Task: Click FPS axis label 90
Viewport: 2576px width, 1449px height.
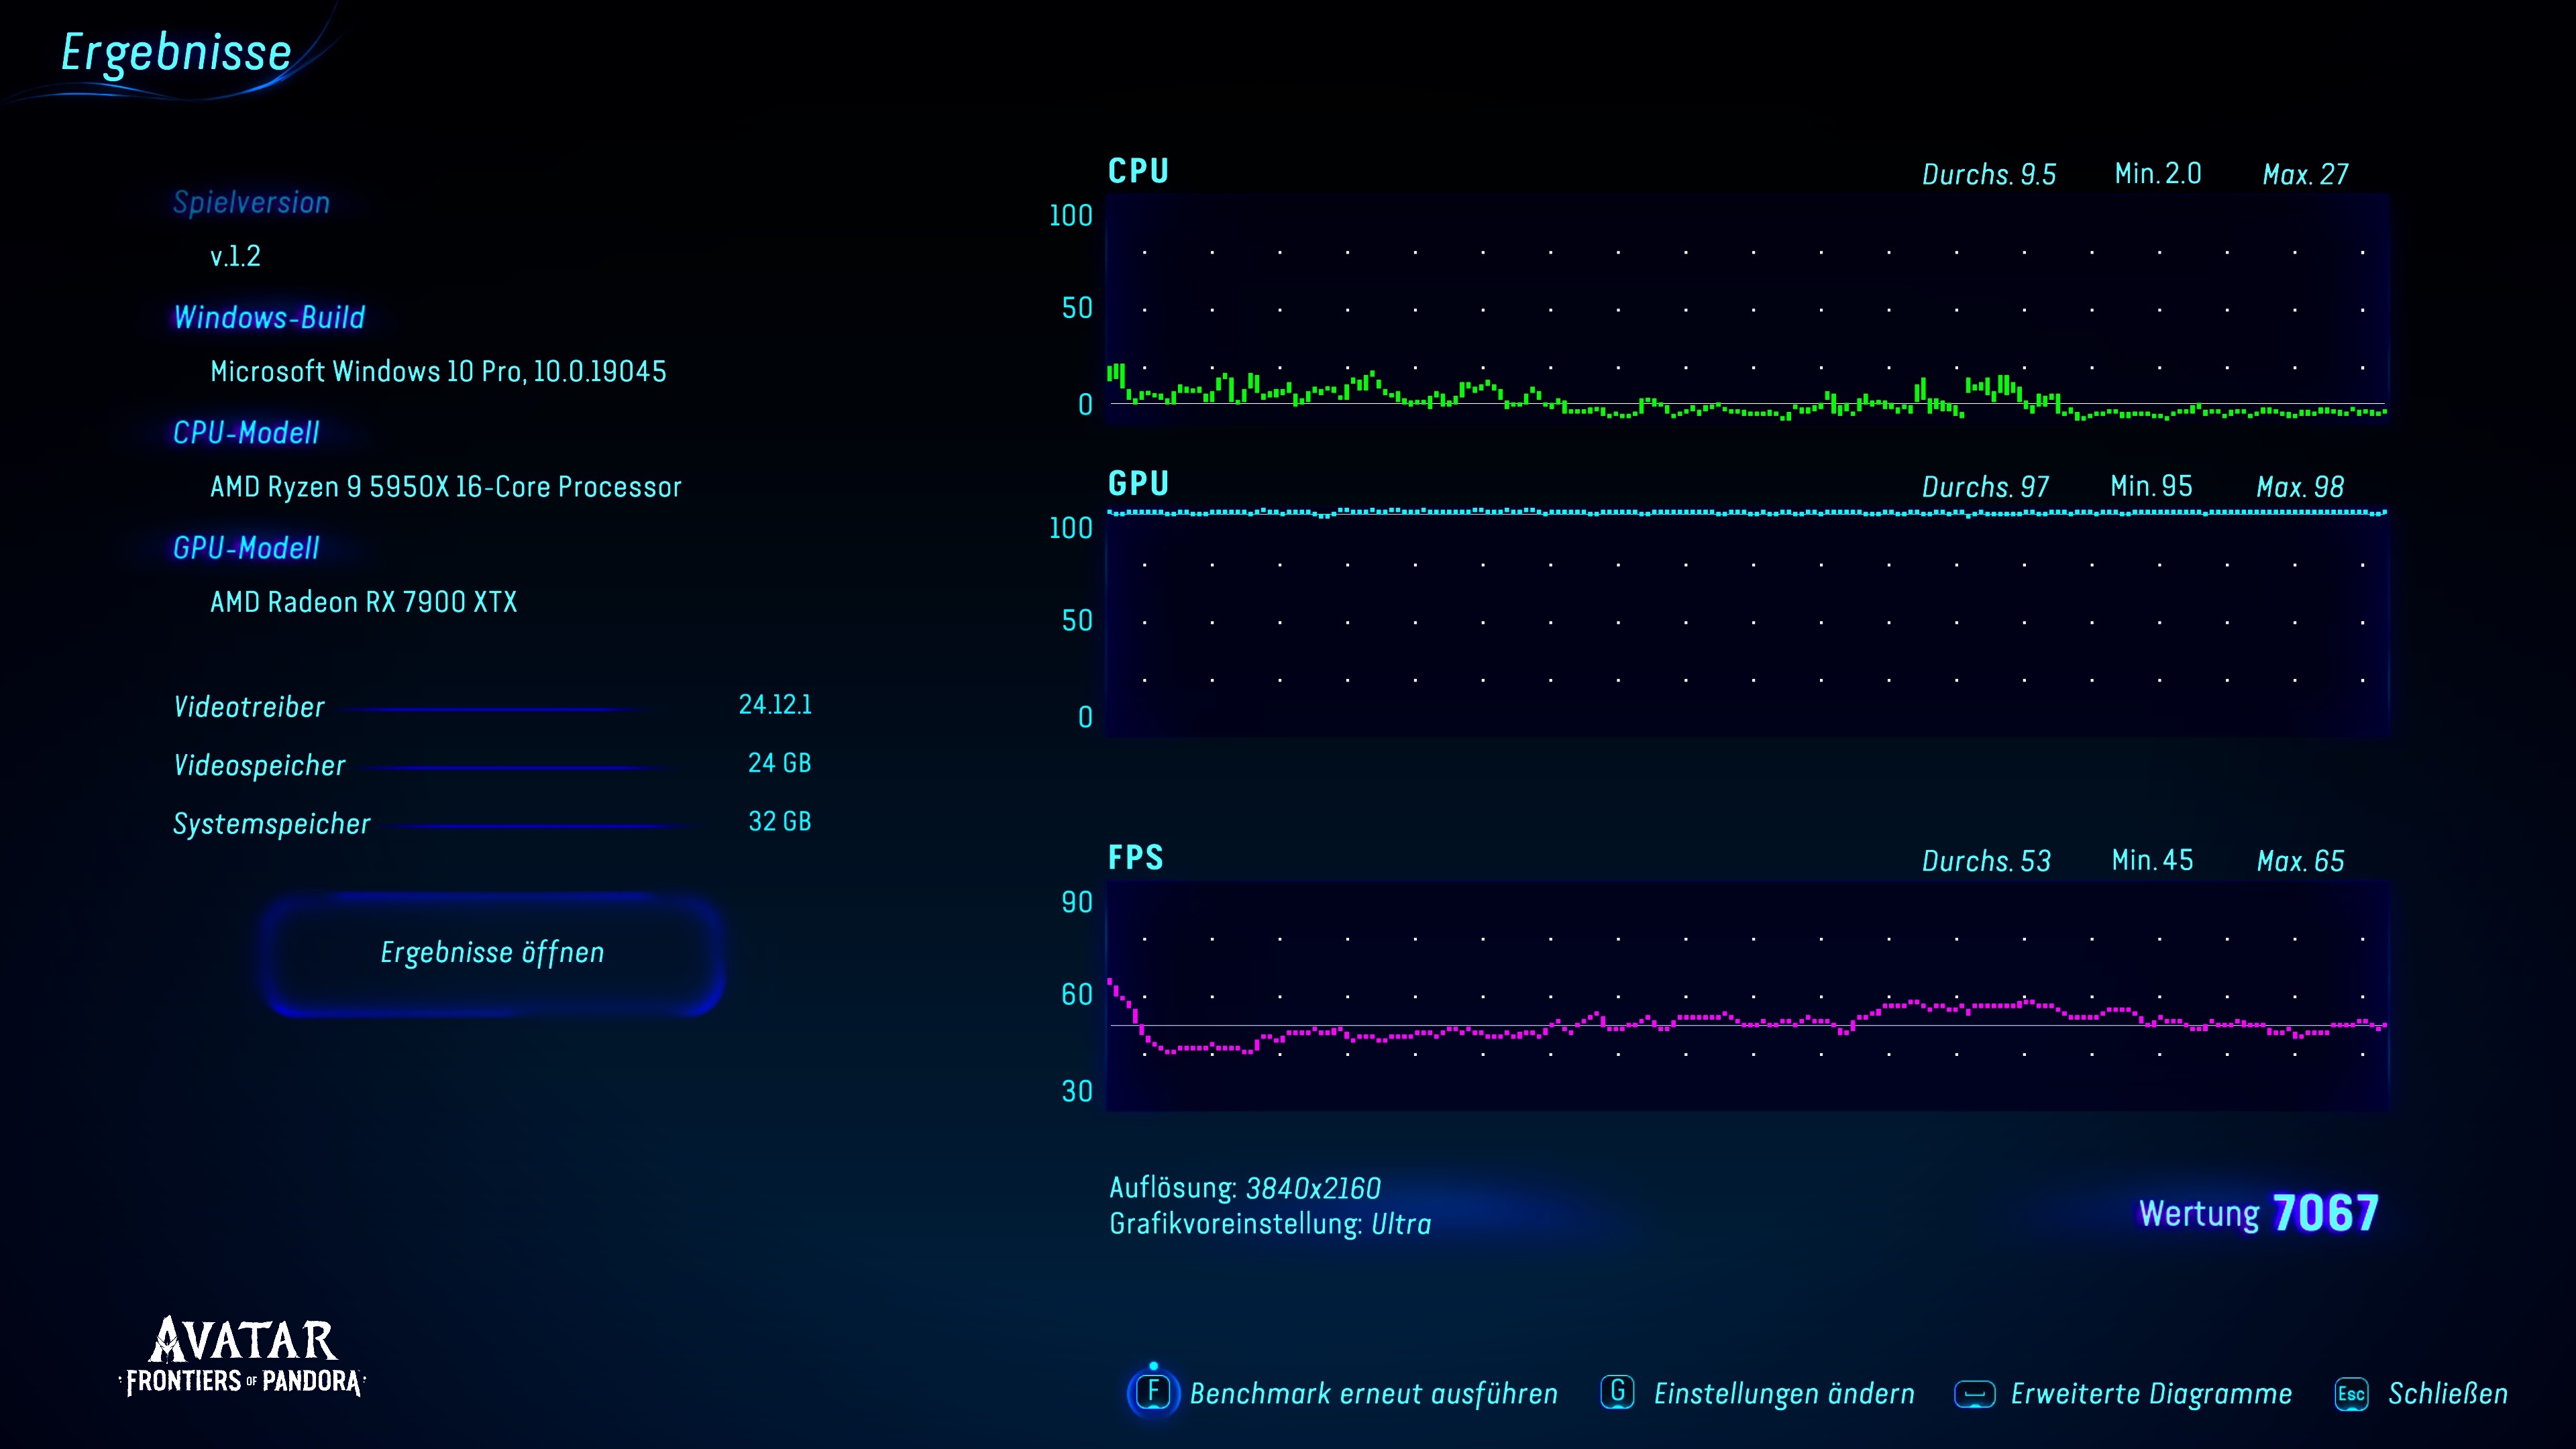Action: (1077, 902)
